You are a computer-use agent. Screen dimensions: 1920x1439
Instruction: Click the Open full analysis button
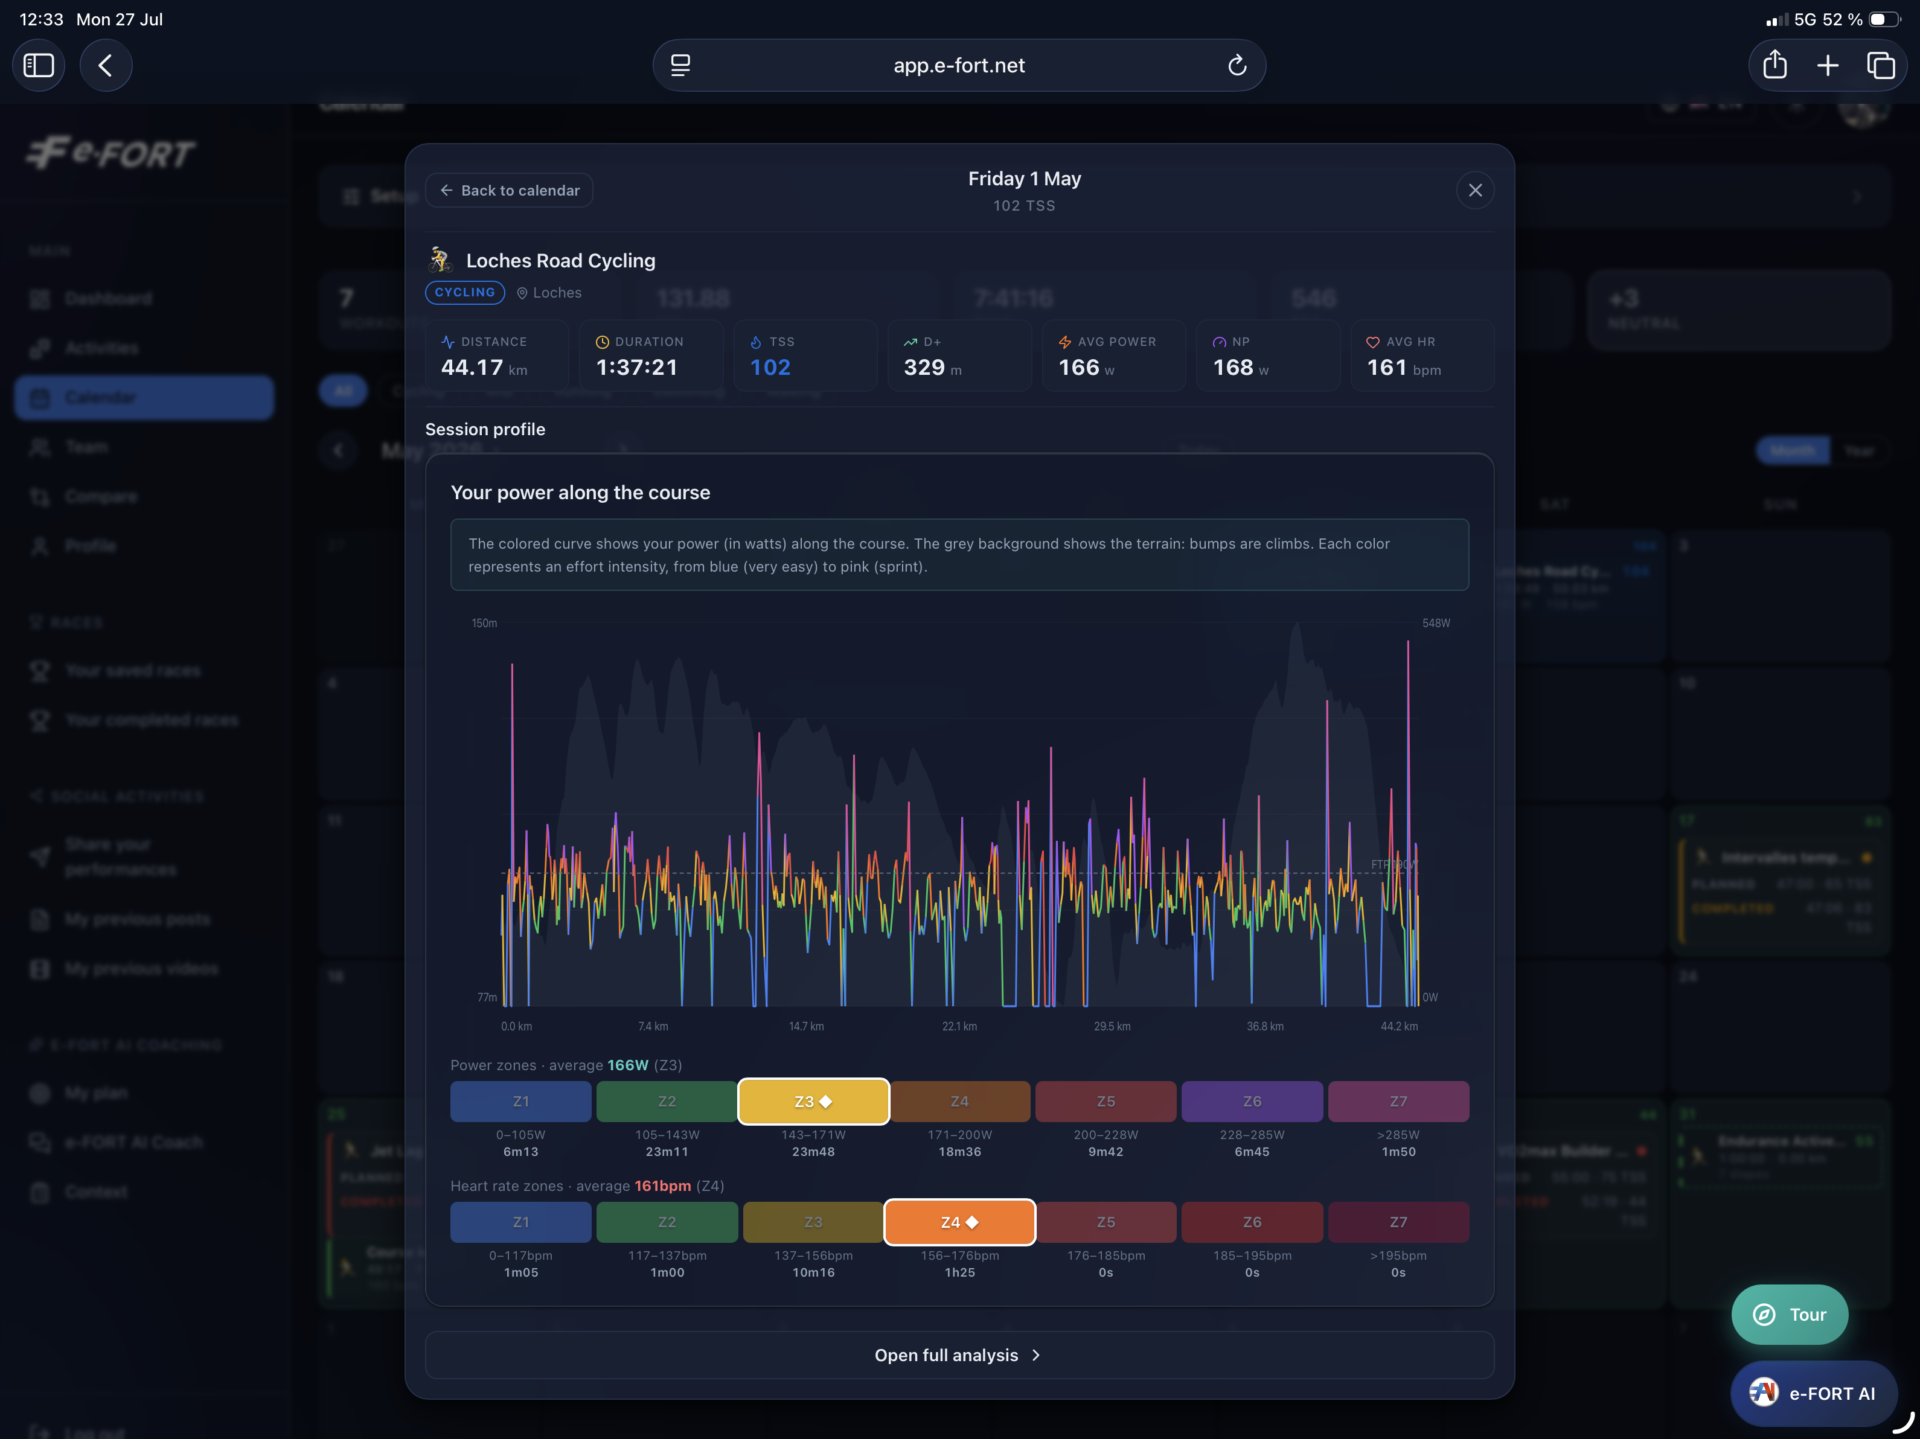[x=959, y=1355]
